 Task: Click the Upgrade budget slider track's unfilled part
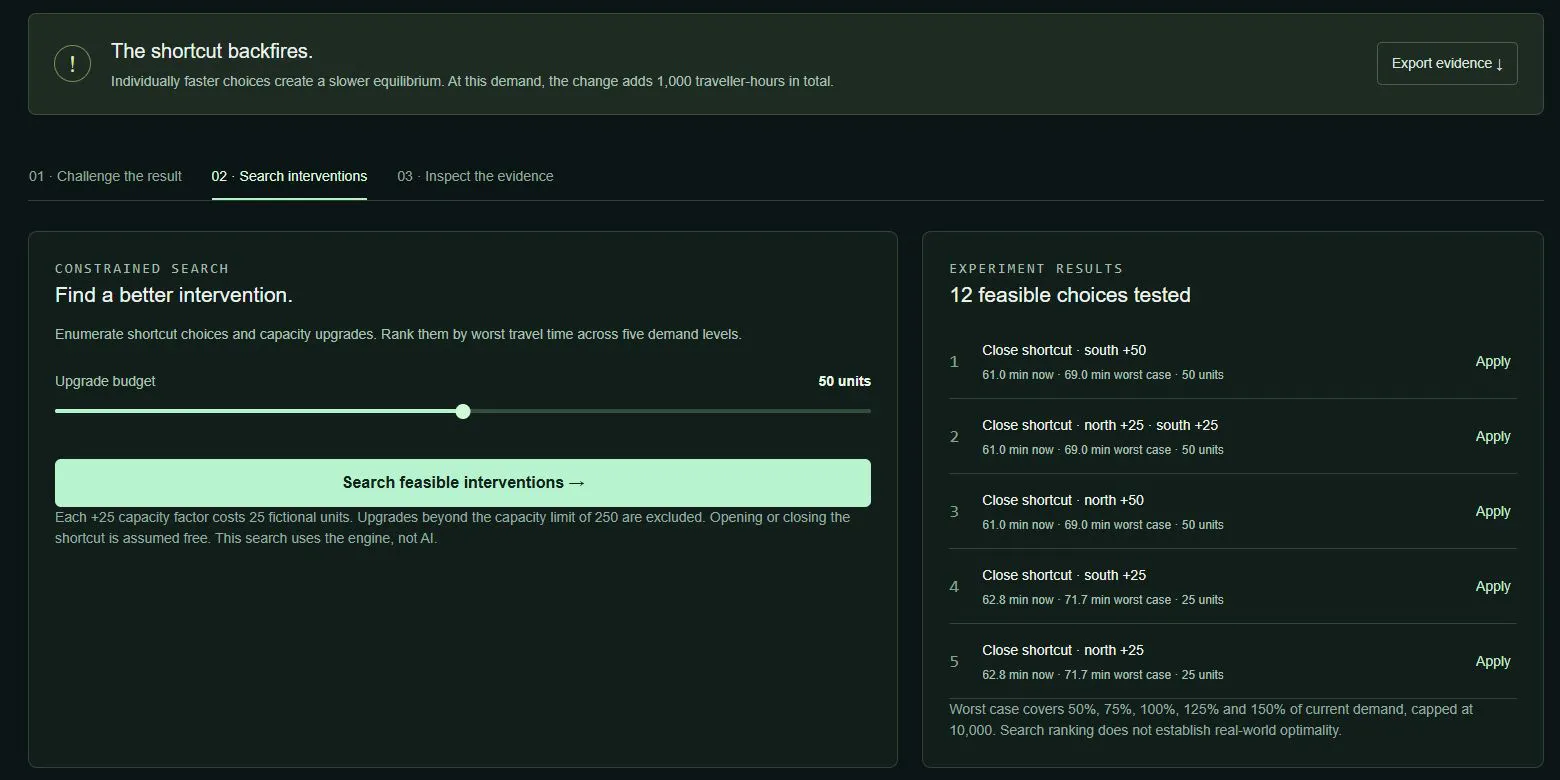coord(670,411)
